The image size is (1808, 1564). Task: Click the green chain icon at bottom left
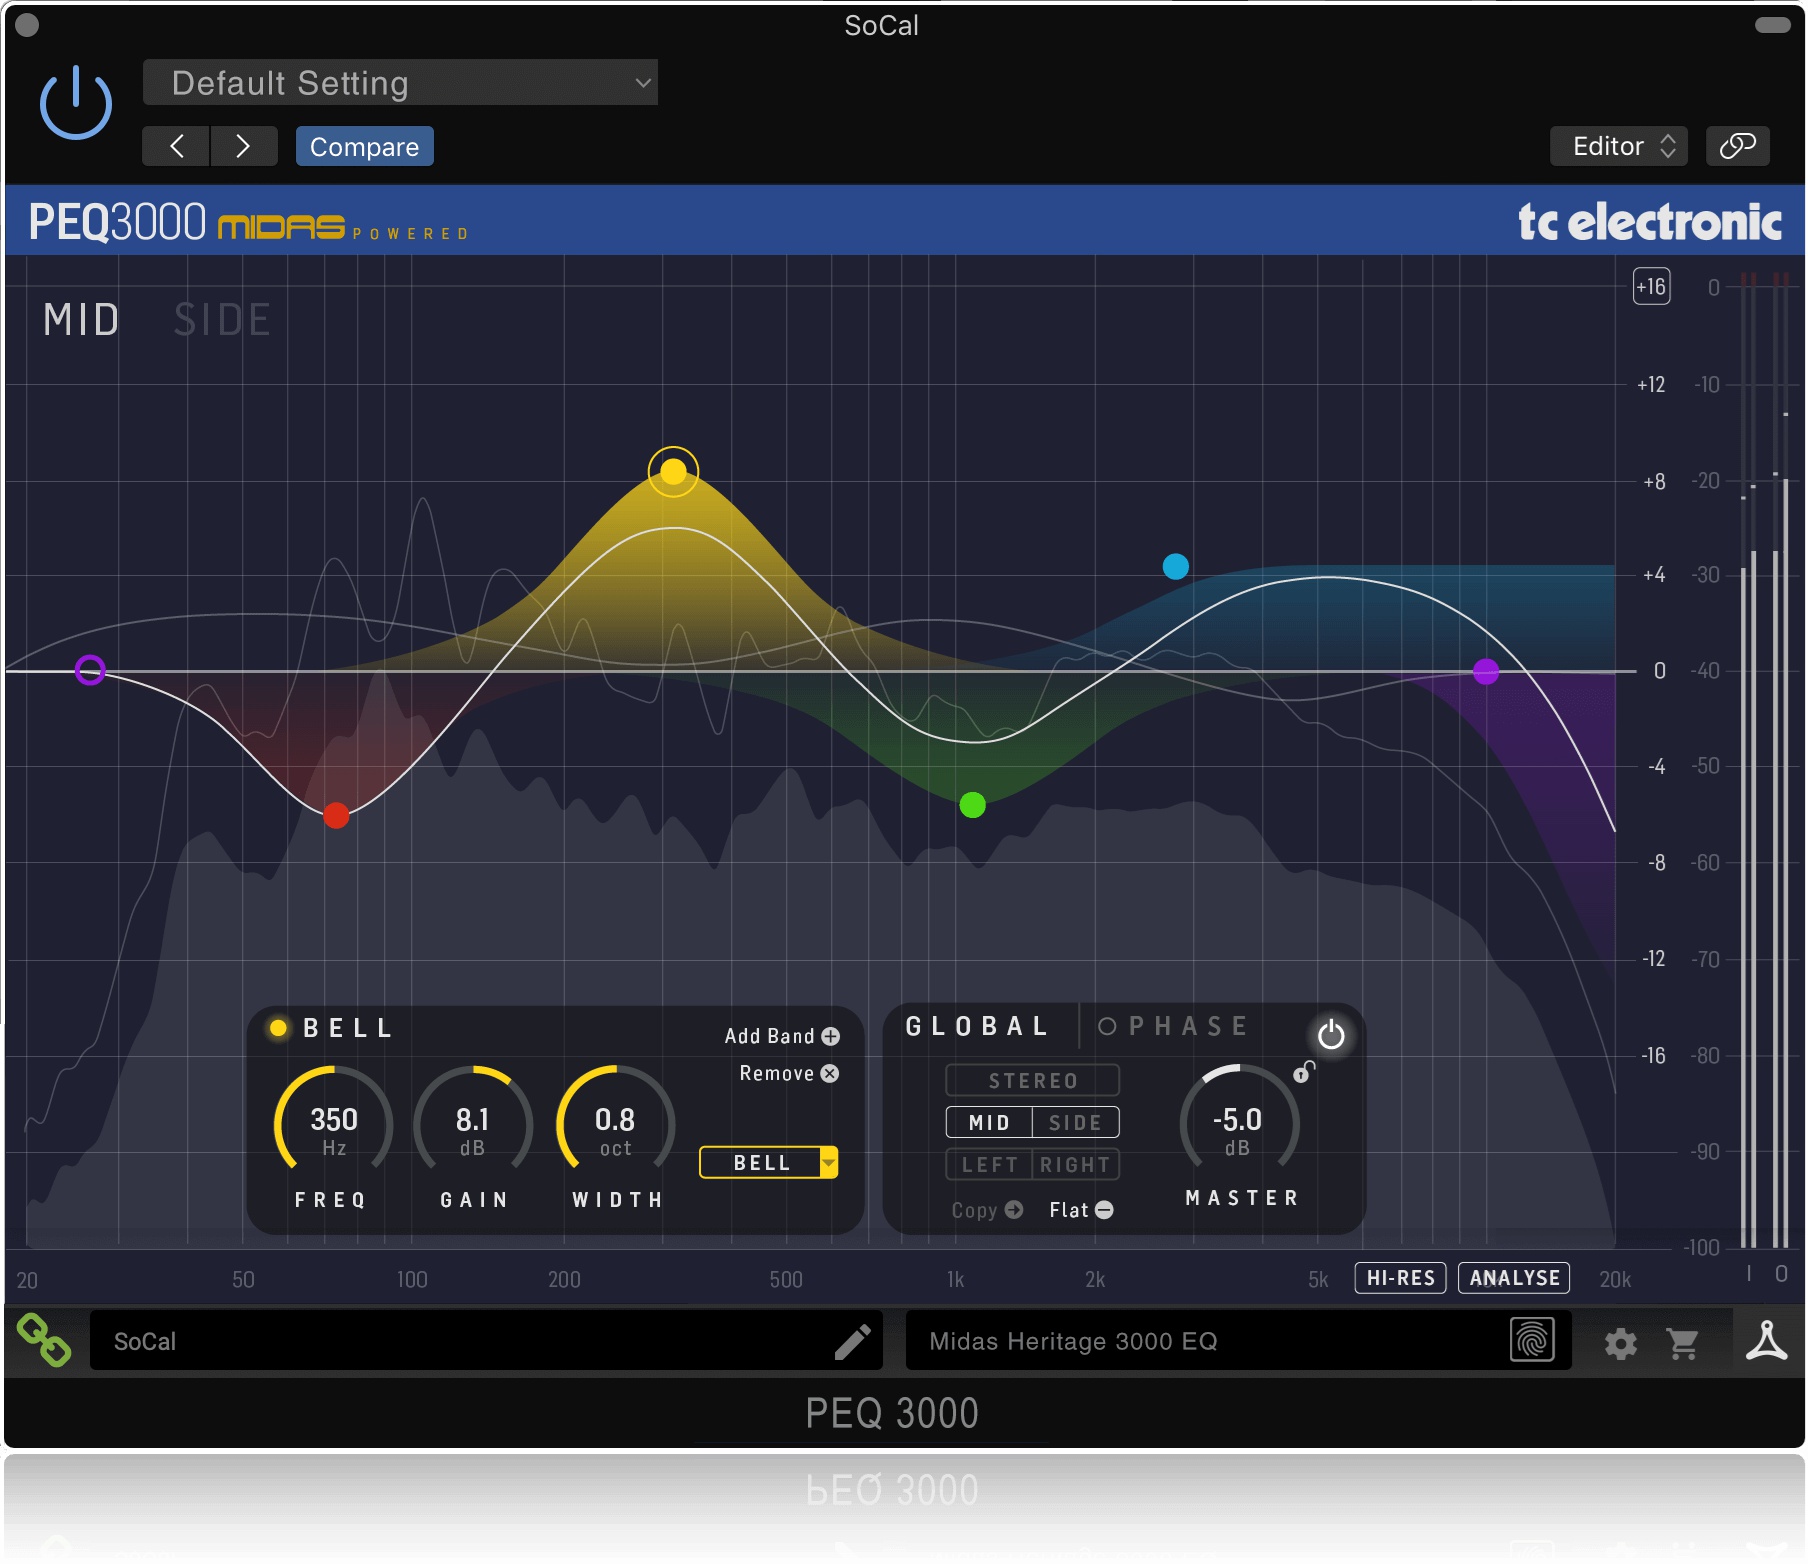click(44, 1341)
